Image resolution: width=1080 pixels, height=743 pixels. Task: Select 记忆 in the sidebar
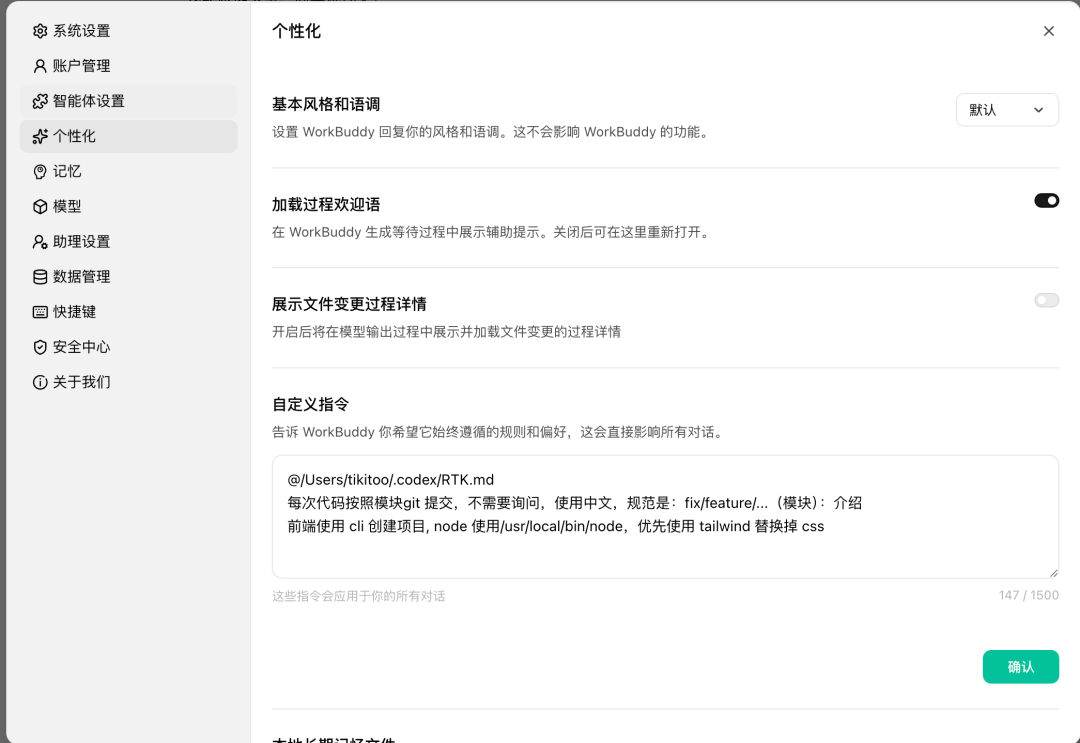128,171
